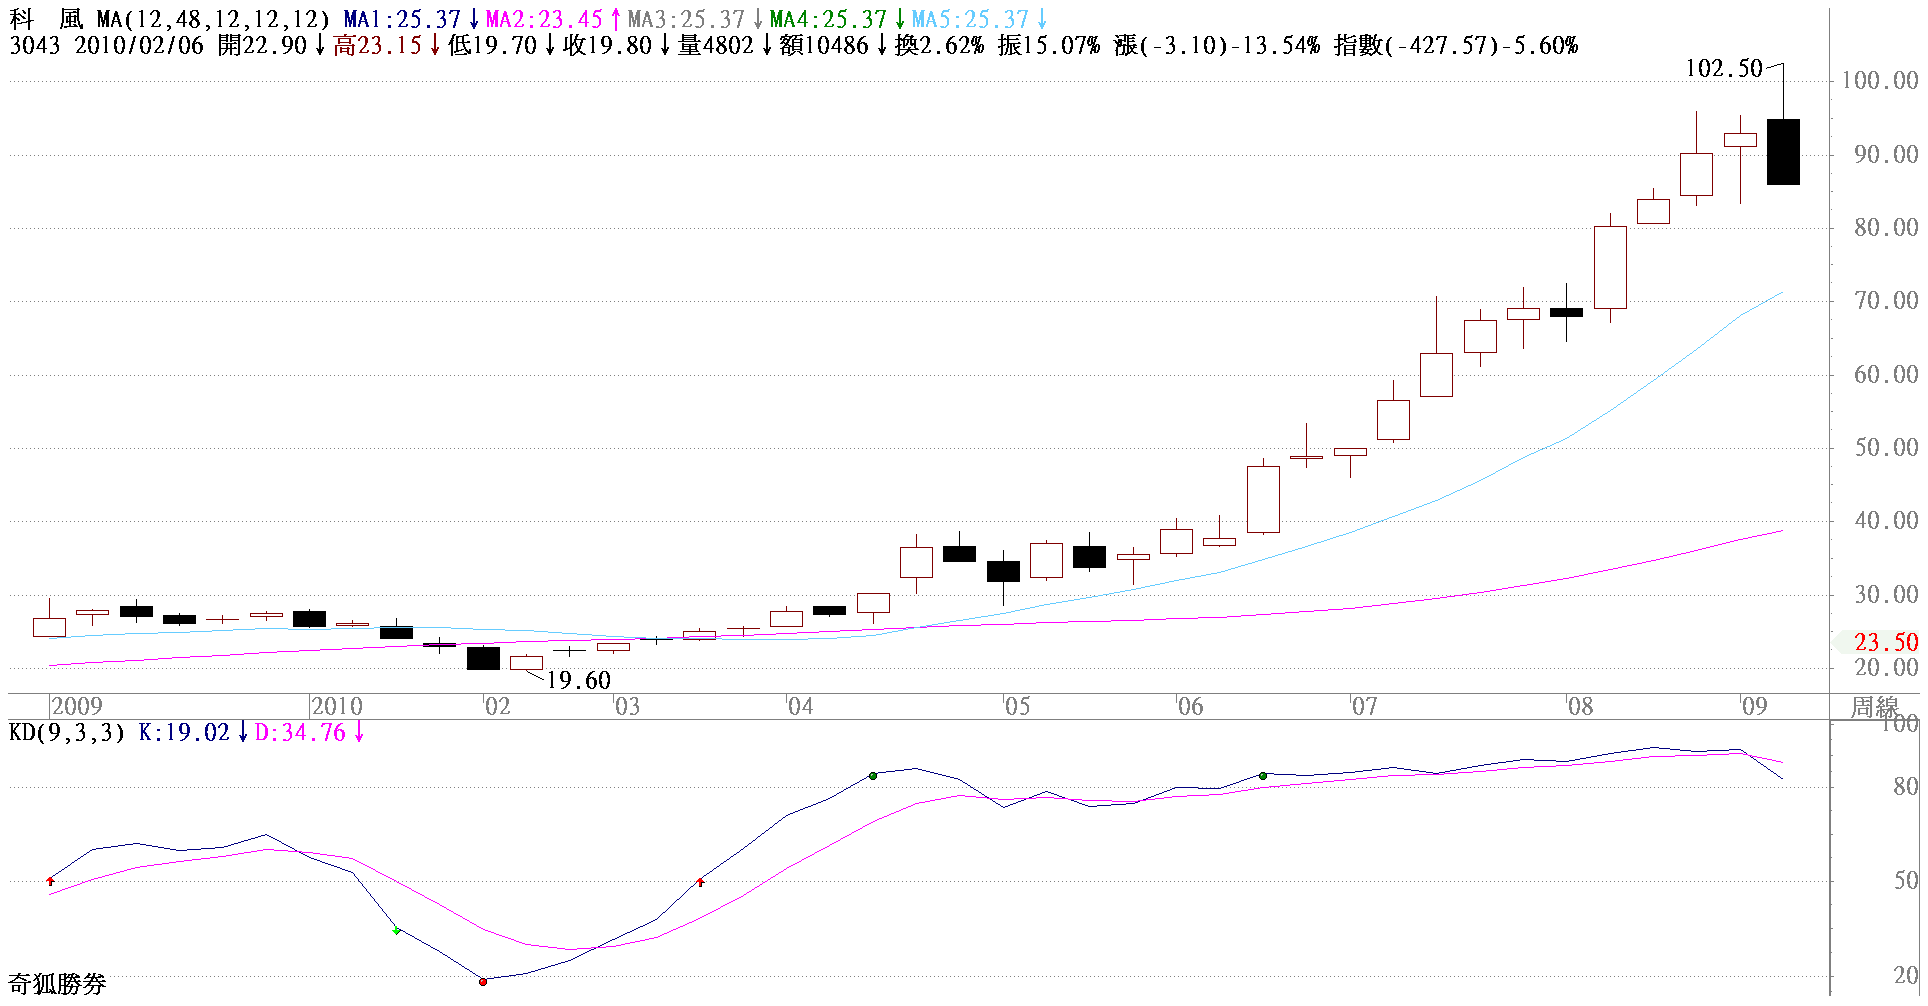Click the stock code 3043
Viewport: 1928px width, 1006px height.
pos(35,46)
